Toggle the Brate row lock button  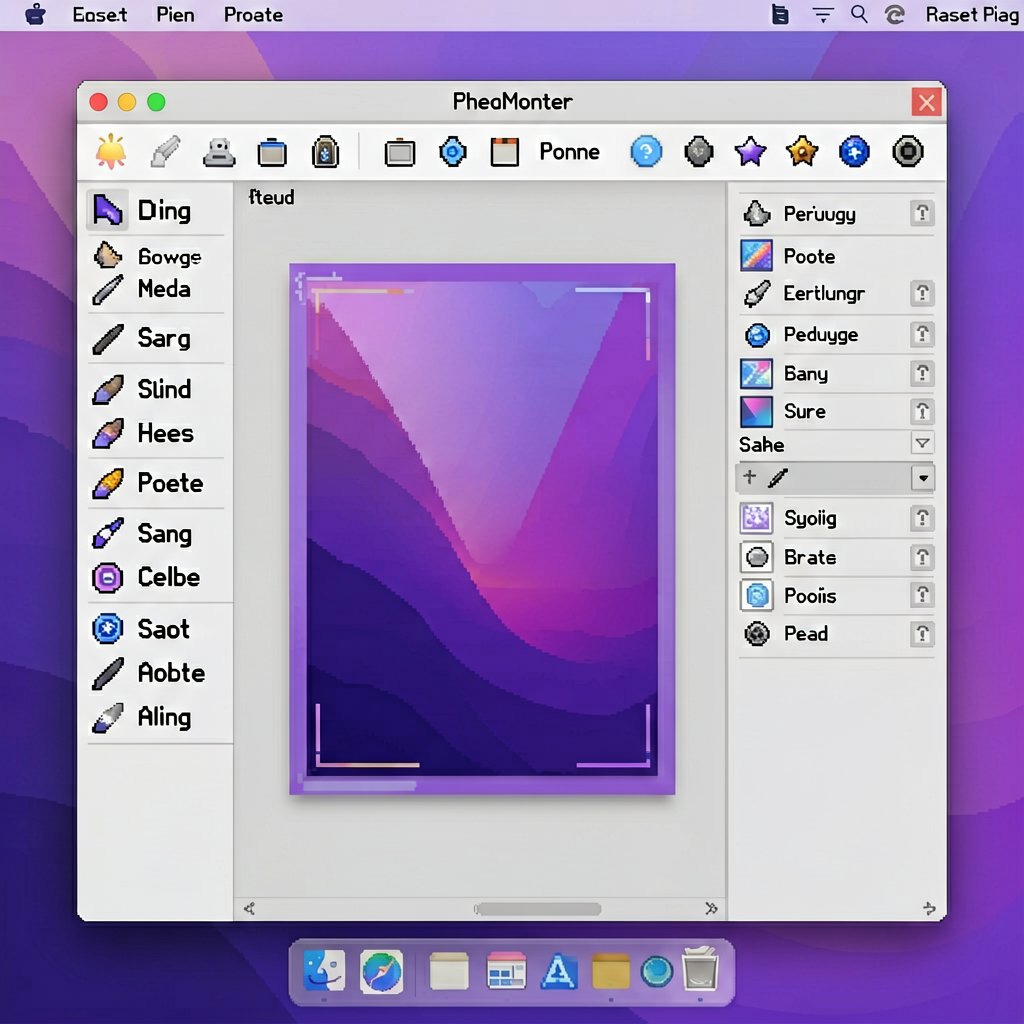click(x=922, y=558)
